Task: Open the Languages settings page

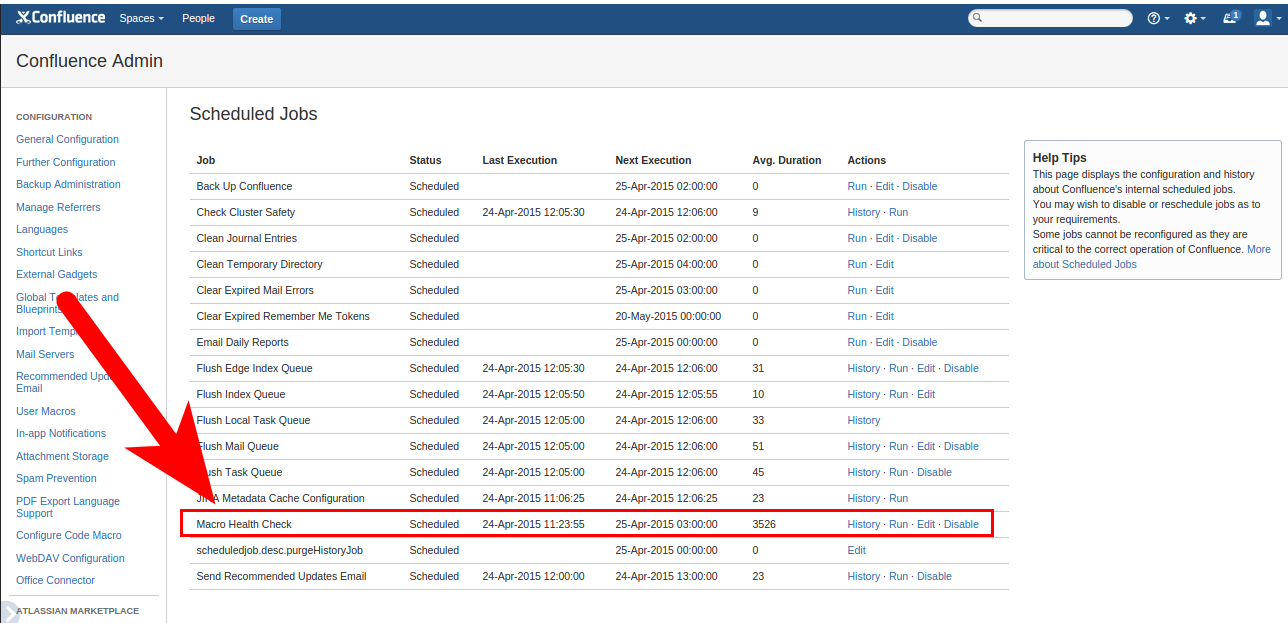Action: pyautogui.click(x=42, y=230)
